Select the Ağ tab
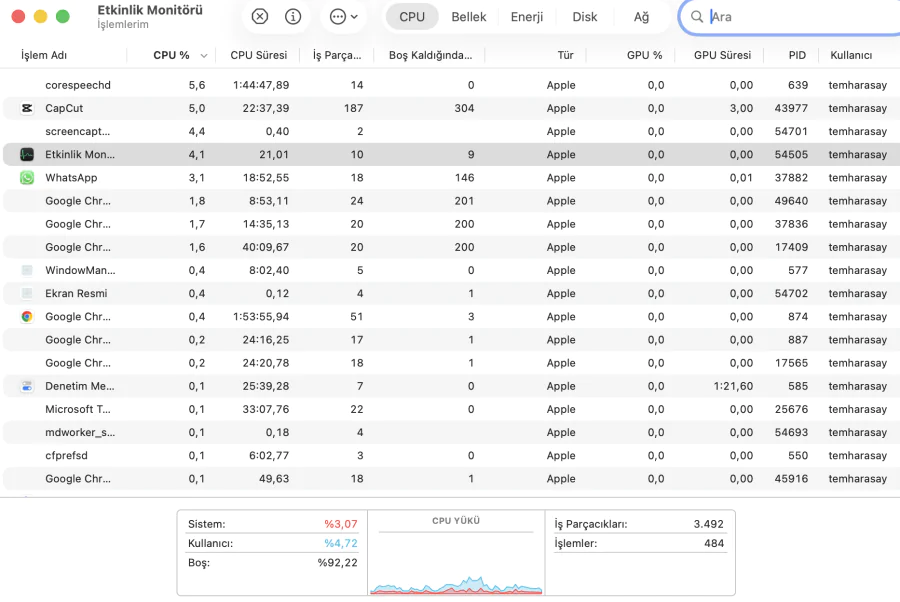 641,17
